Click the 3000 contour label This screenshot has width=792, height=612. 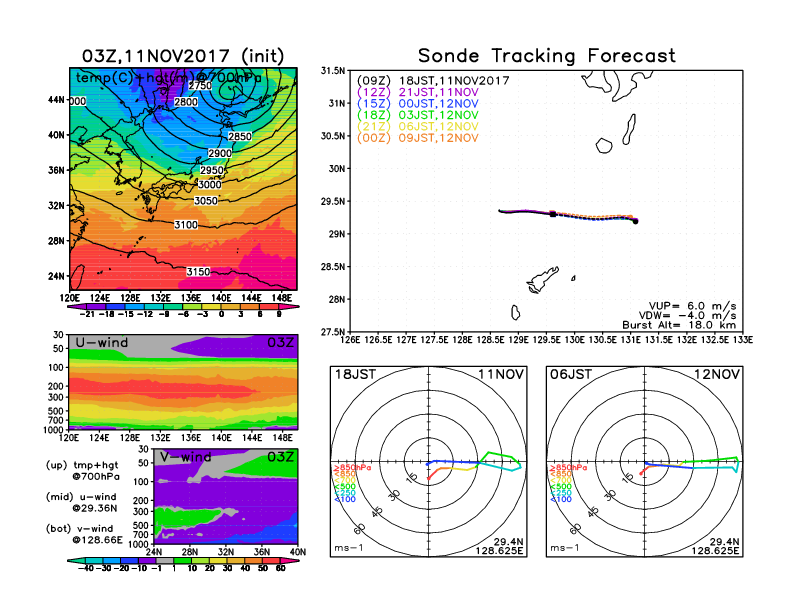[209, 184]
